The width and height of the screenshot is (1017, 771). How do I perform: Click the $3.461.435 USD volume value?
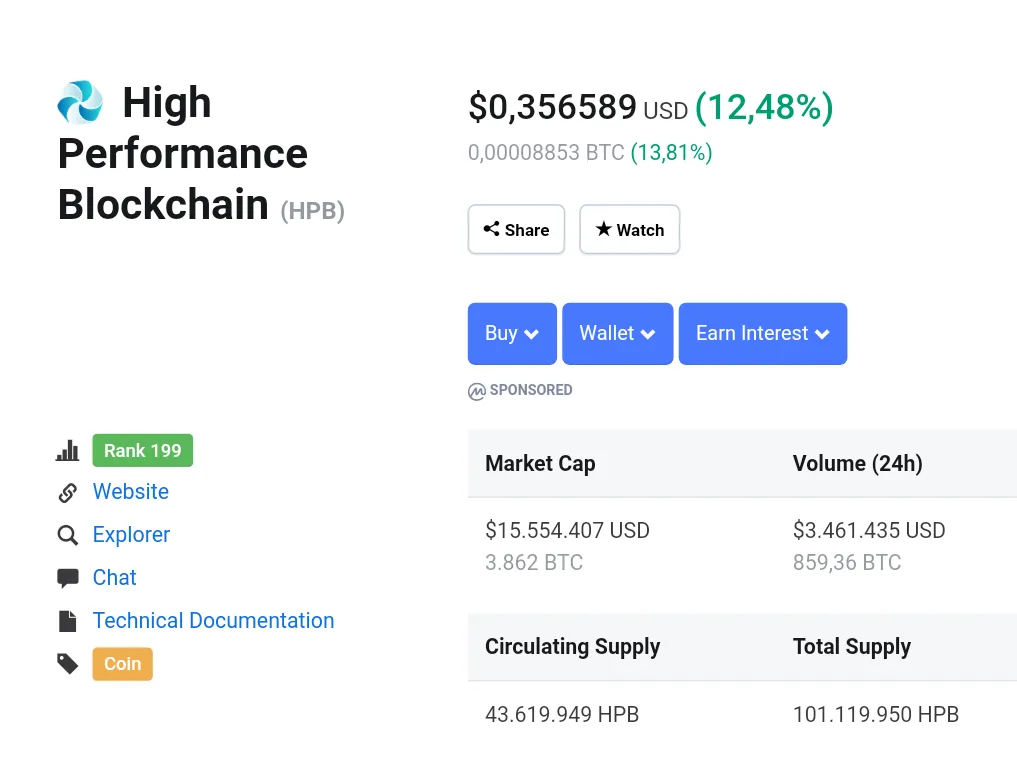click(x=869, y=530)
